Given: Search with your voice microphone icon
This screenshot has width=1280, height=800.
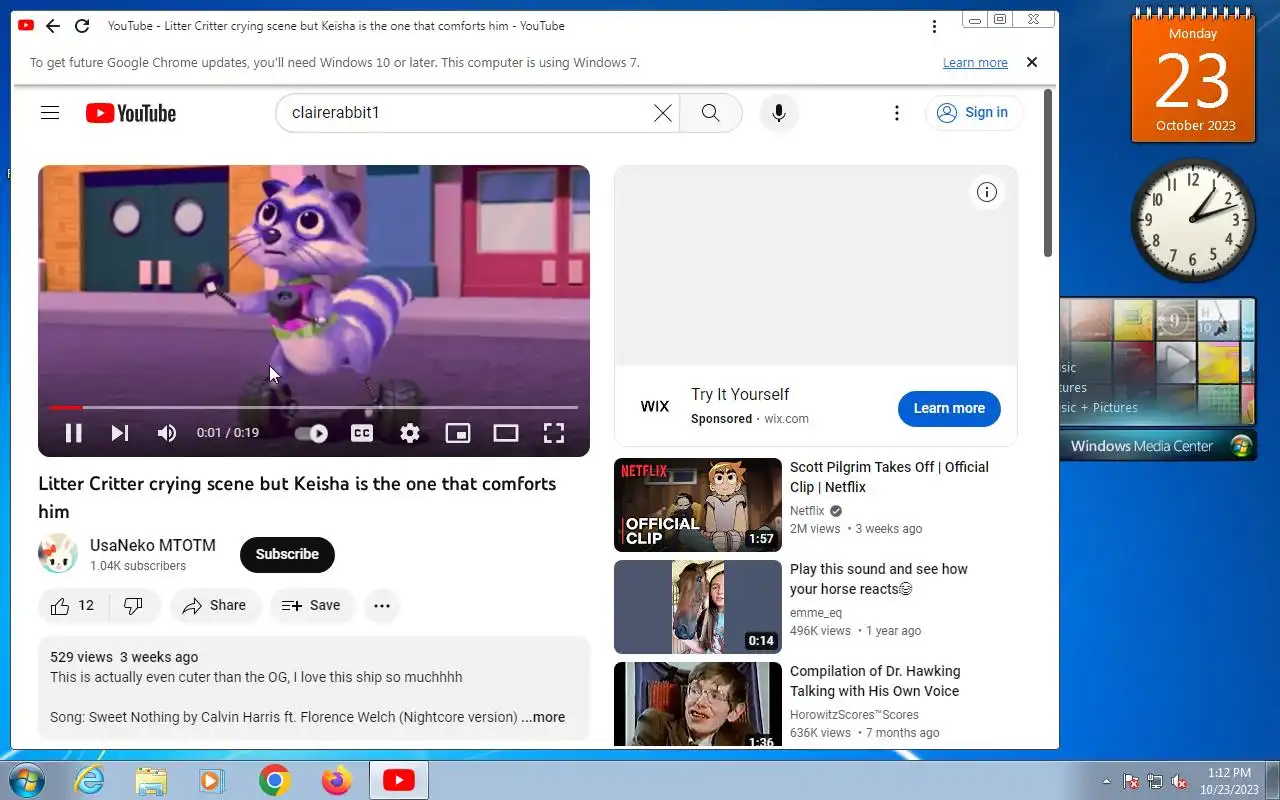Looking at the screenshot, I should 779,113.
